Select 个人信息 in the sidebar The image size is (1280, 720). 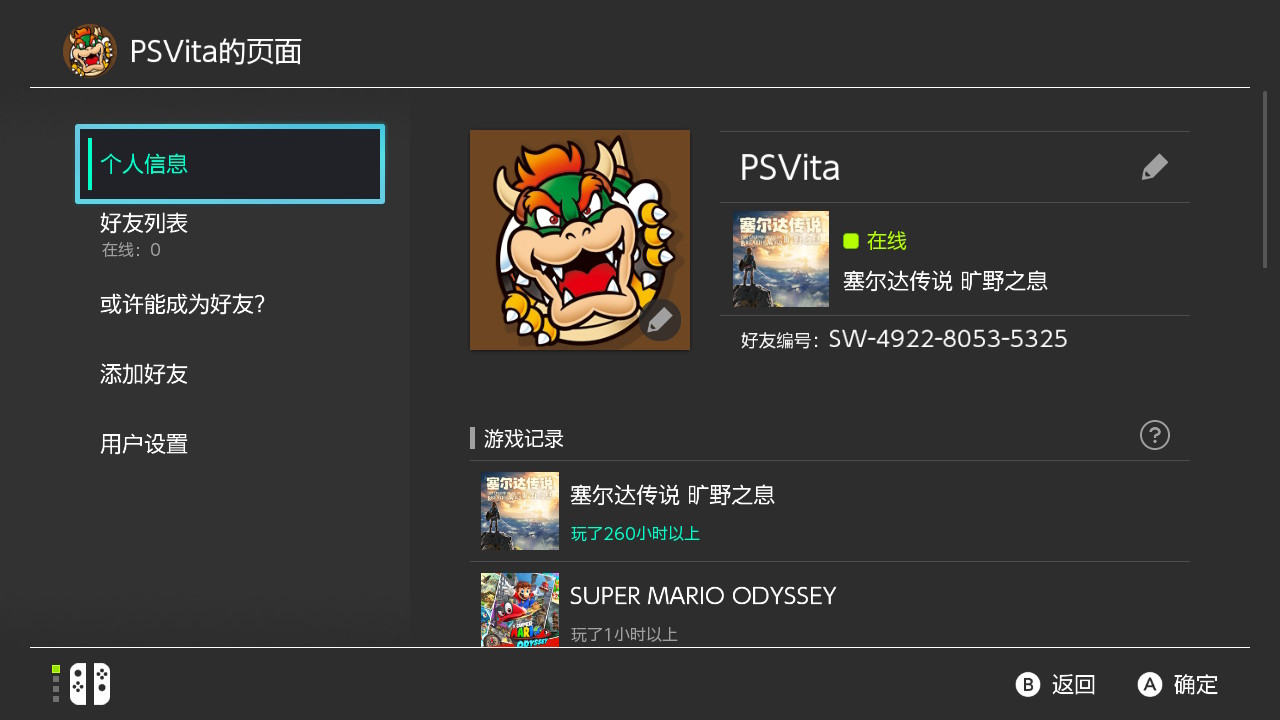[x=230, y=164]
